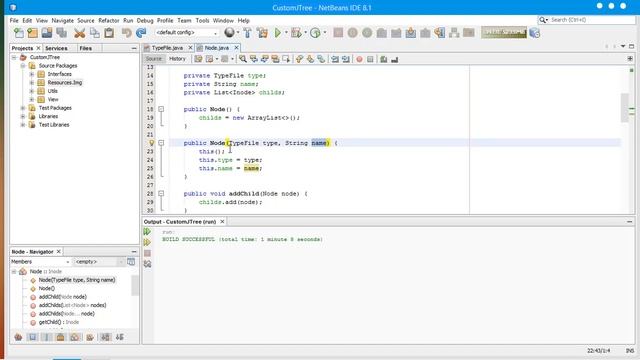Screen dimensions: 640x360
Task: Toggle the Navigator Javadoc window icon
Action: (131, 262)
